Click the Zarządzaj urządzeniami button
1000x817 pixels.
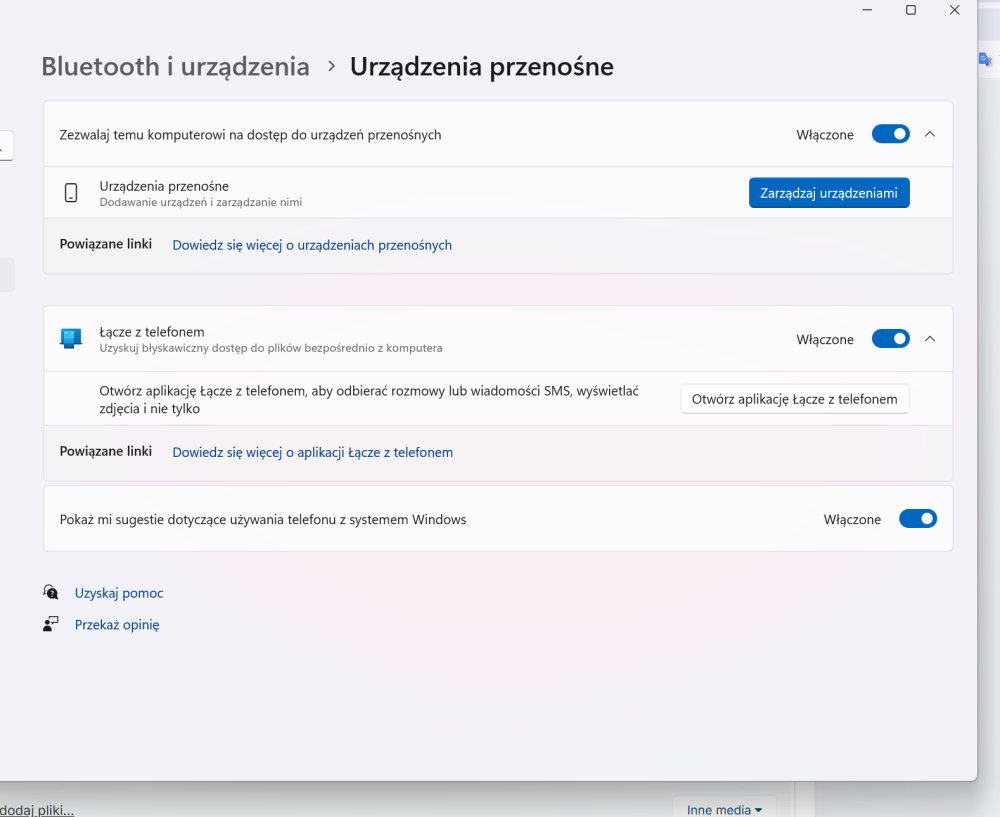829,192
